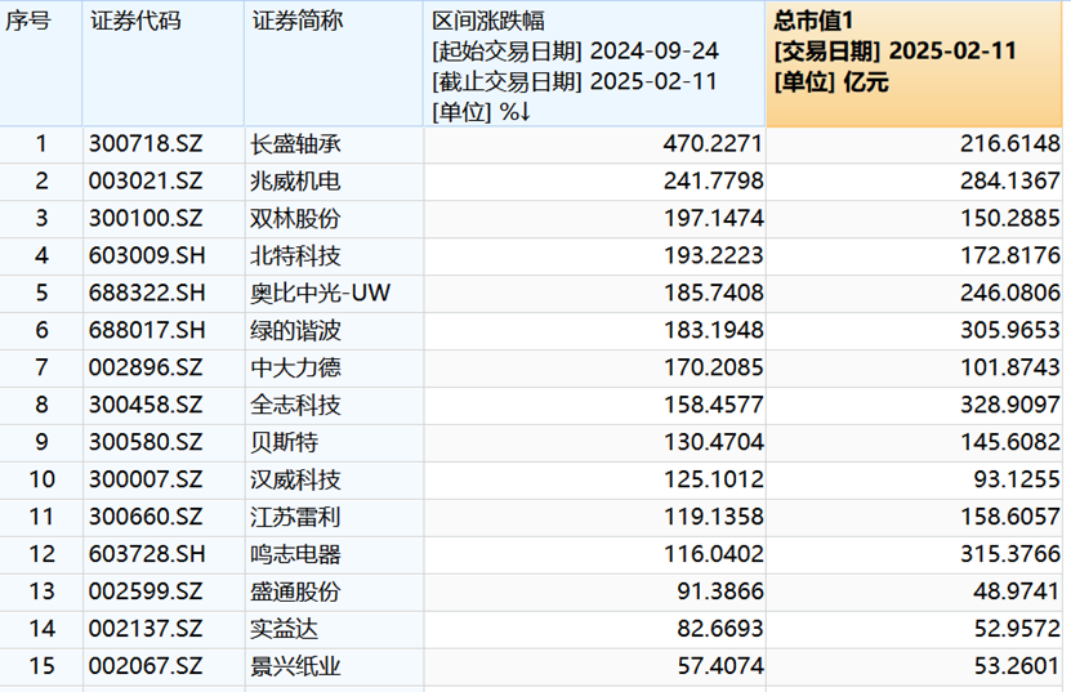Click the change value 119.1358
The height and width of the screenshot is (693, 1072).
[713, 517]
